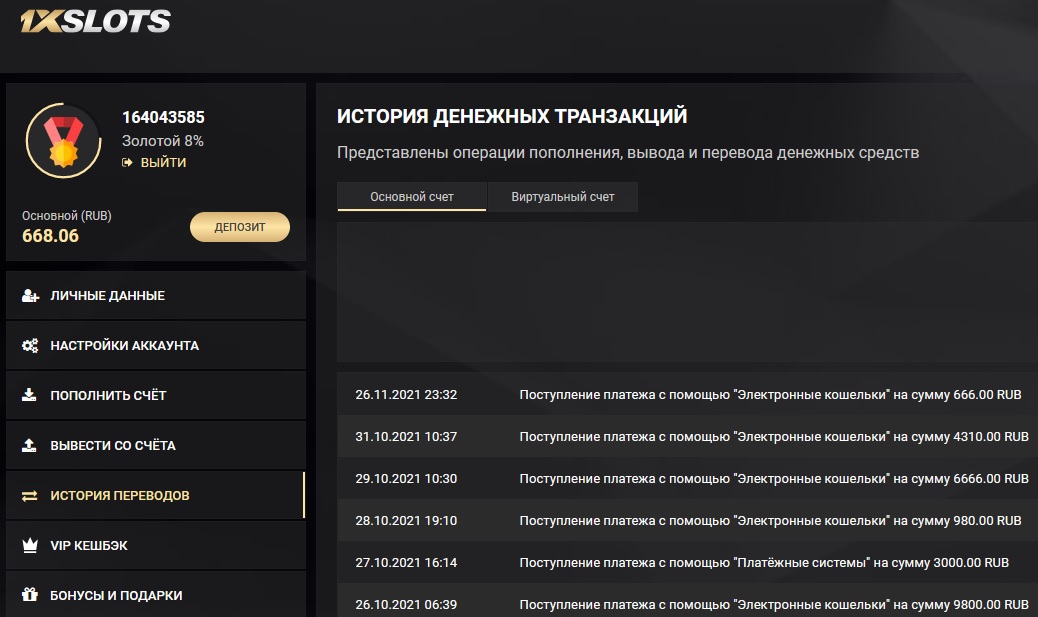Image resolution: width=1038 pixels, height=617 pixels.
Task: Click the ВЫЙТИ logout link
Action: pyautogui.click(x=163, y=163)
